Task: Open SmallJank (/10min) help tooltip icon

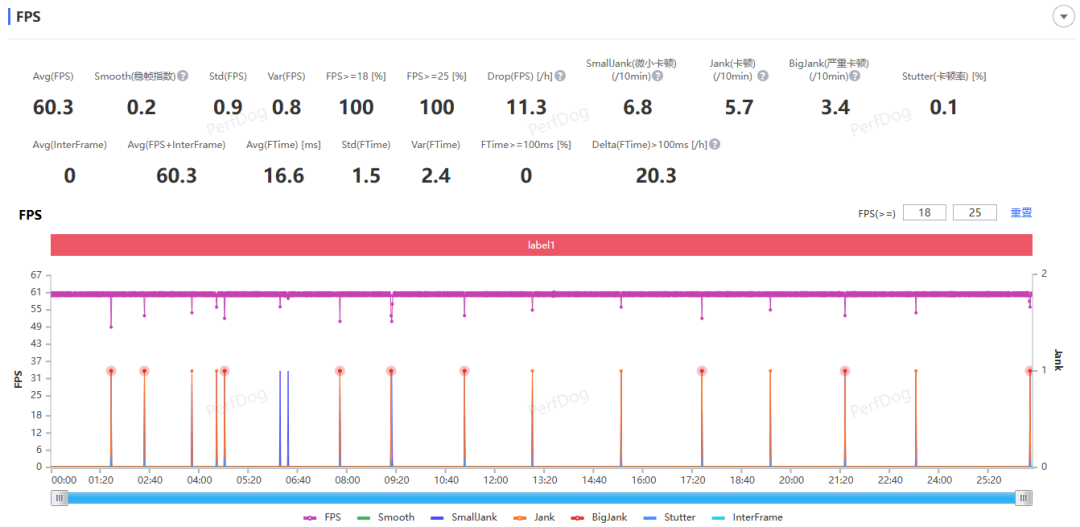Action: (657, 76)
